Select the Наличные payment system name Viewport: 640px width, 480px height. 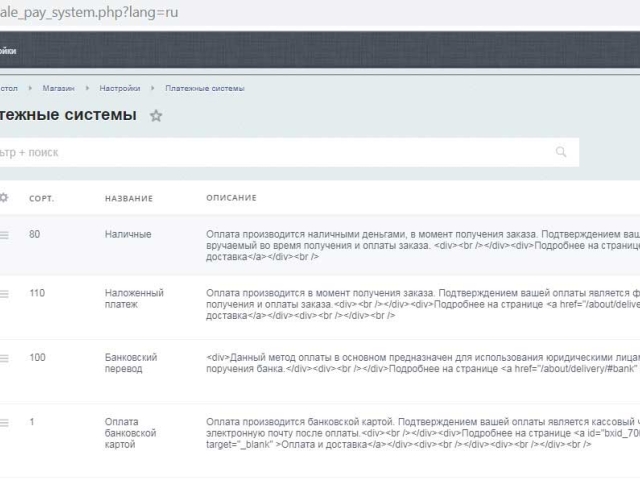(x=128, y=234)
